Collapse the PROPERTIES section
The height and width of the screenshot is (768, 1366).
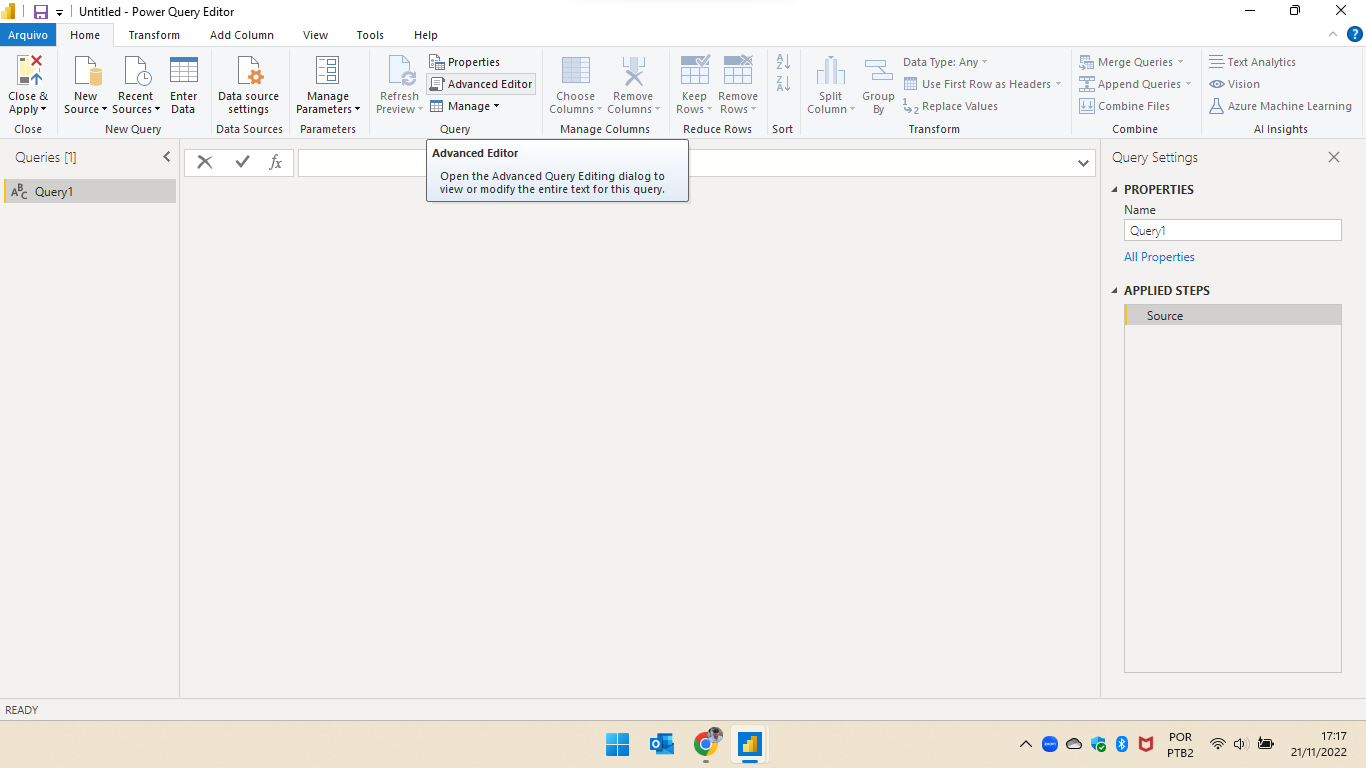[1115, 190]
